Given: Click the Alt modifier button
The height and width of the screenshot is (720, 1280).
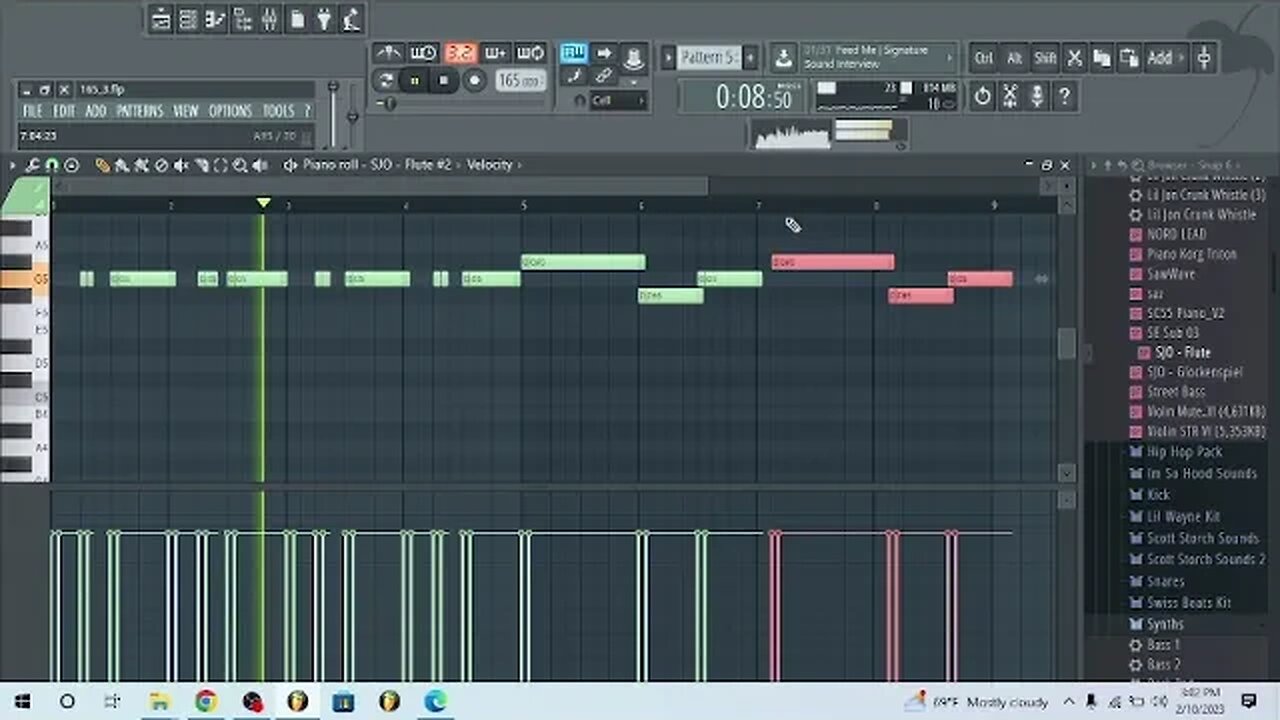Looking at the screenshot, I should 1014,58.
